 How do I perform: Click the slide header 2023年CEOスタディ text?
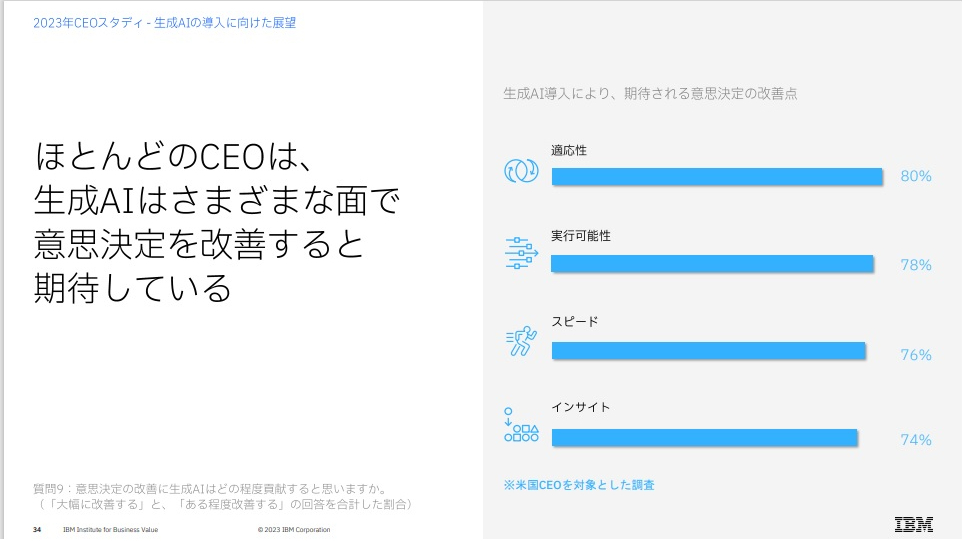(x=164, y=22)
